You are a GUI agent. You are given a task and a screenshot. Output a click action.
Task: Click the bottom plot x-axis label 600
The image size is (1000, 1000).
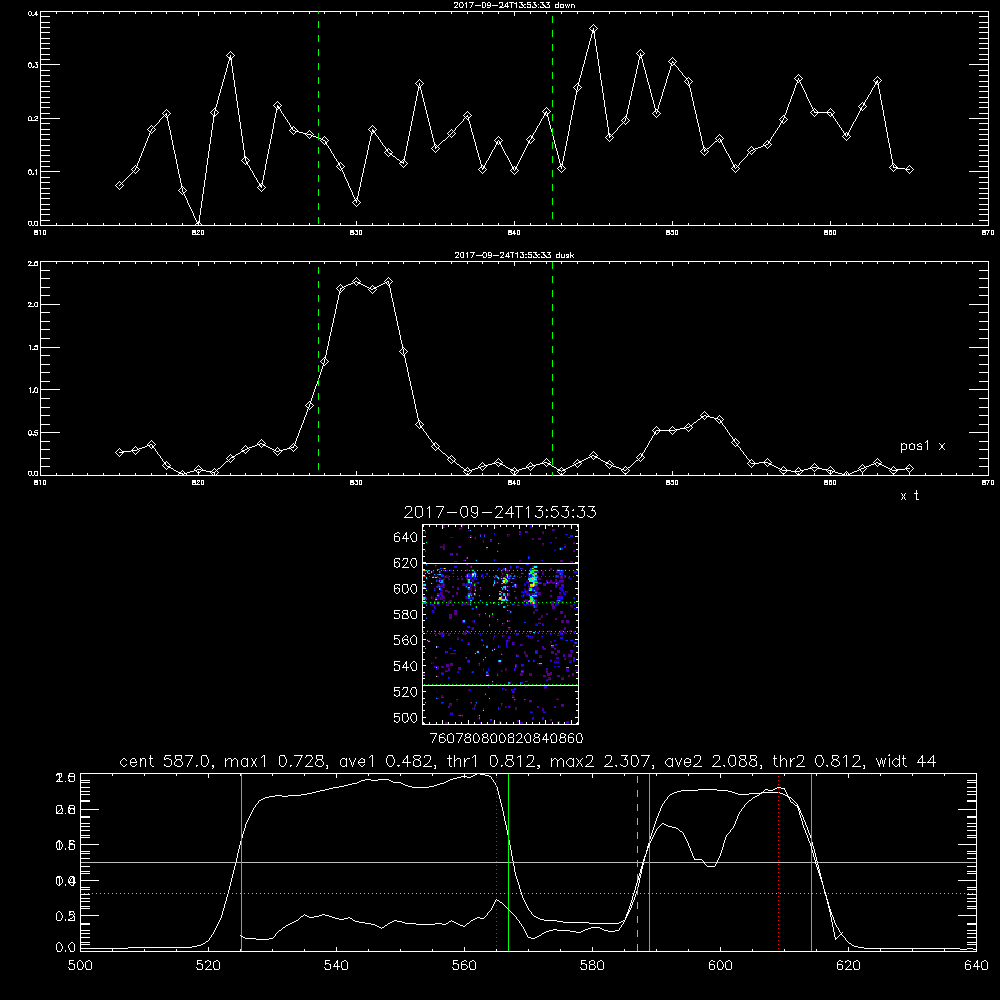(720, 966)
